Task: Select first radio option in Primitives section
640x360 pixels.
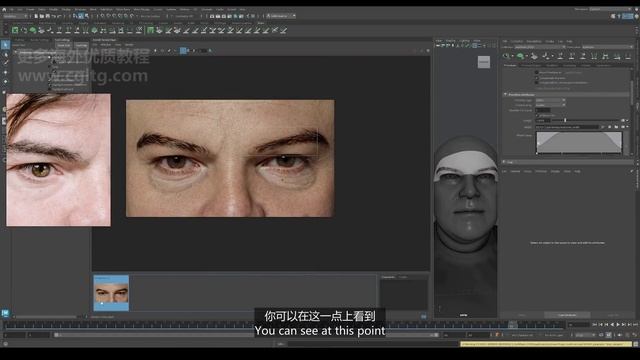Action: tap(537, 73)
